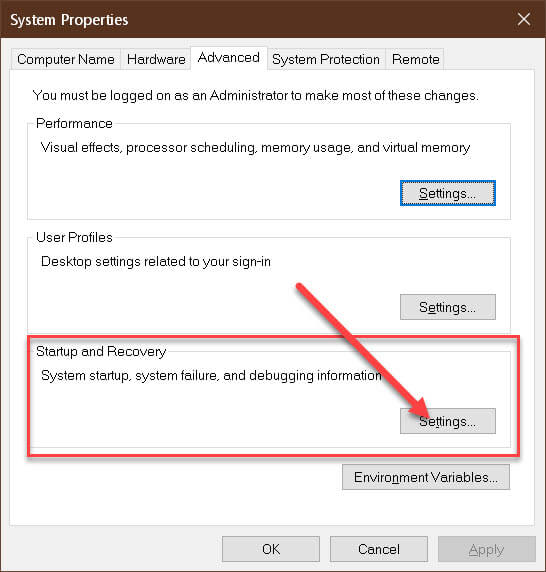The height and width of the screenshot is (572, 546).
Task: Open Environment Variables dialog
Action: tap(426, 477)
